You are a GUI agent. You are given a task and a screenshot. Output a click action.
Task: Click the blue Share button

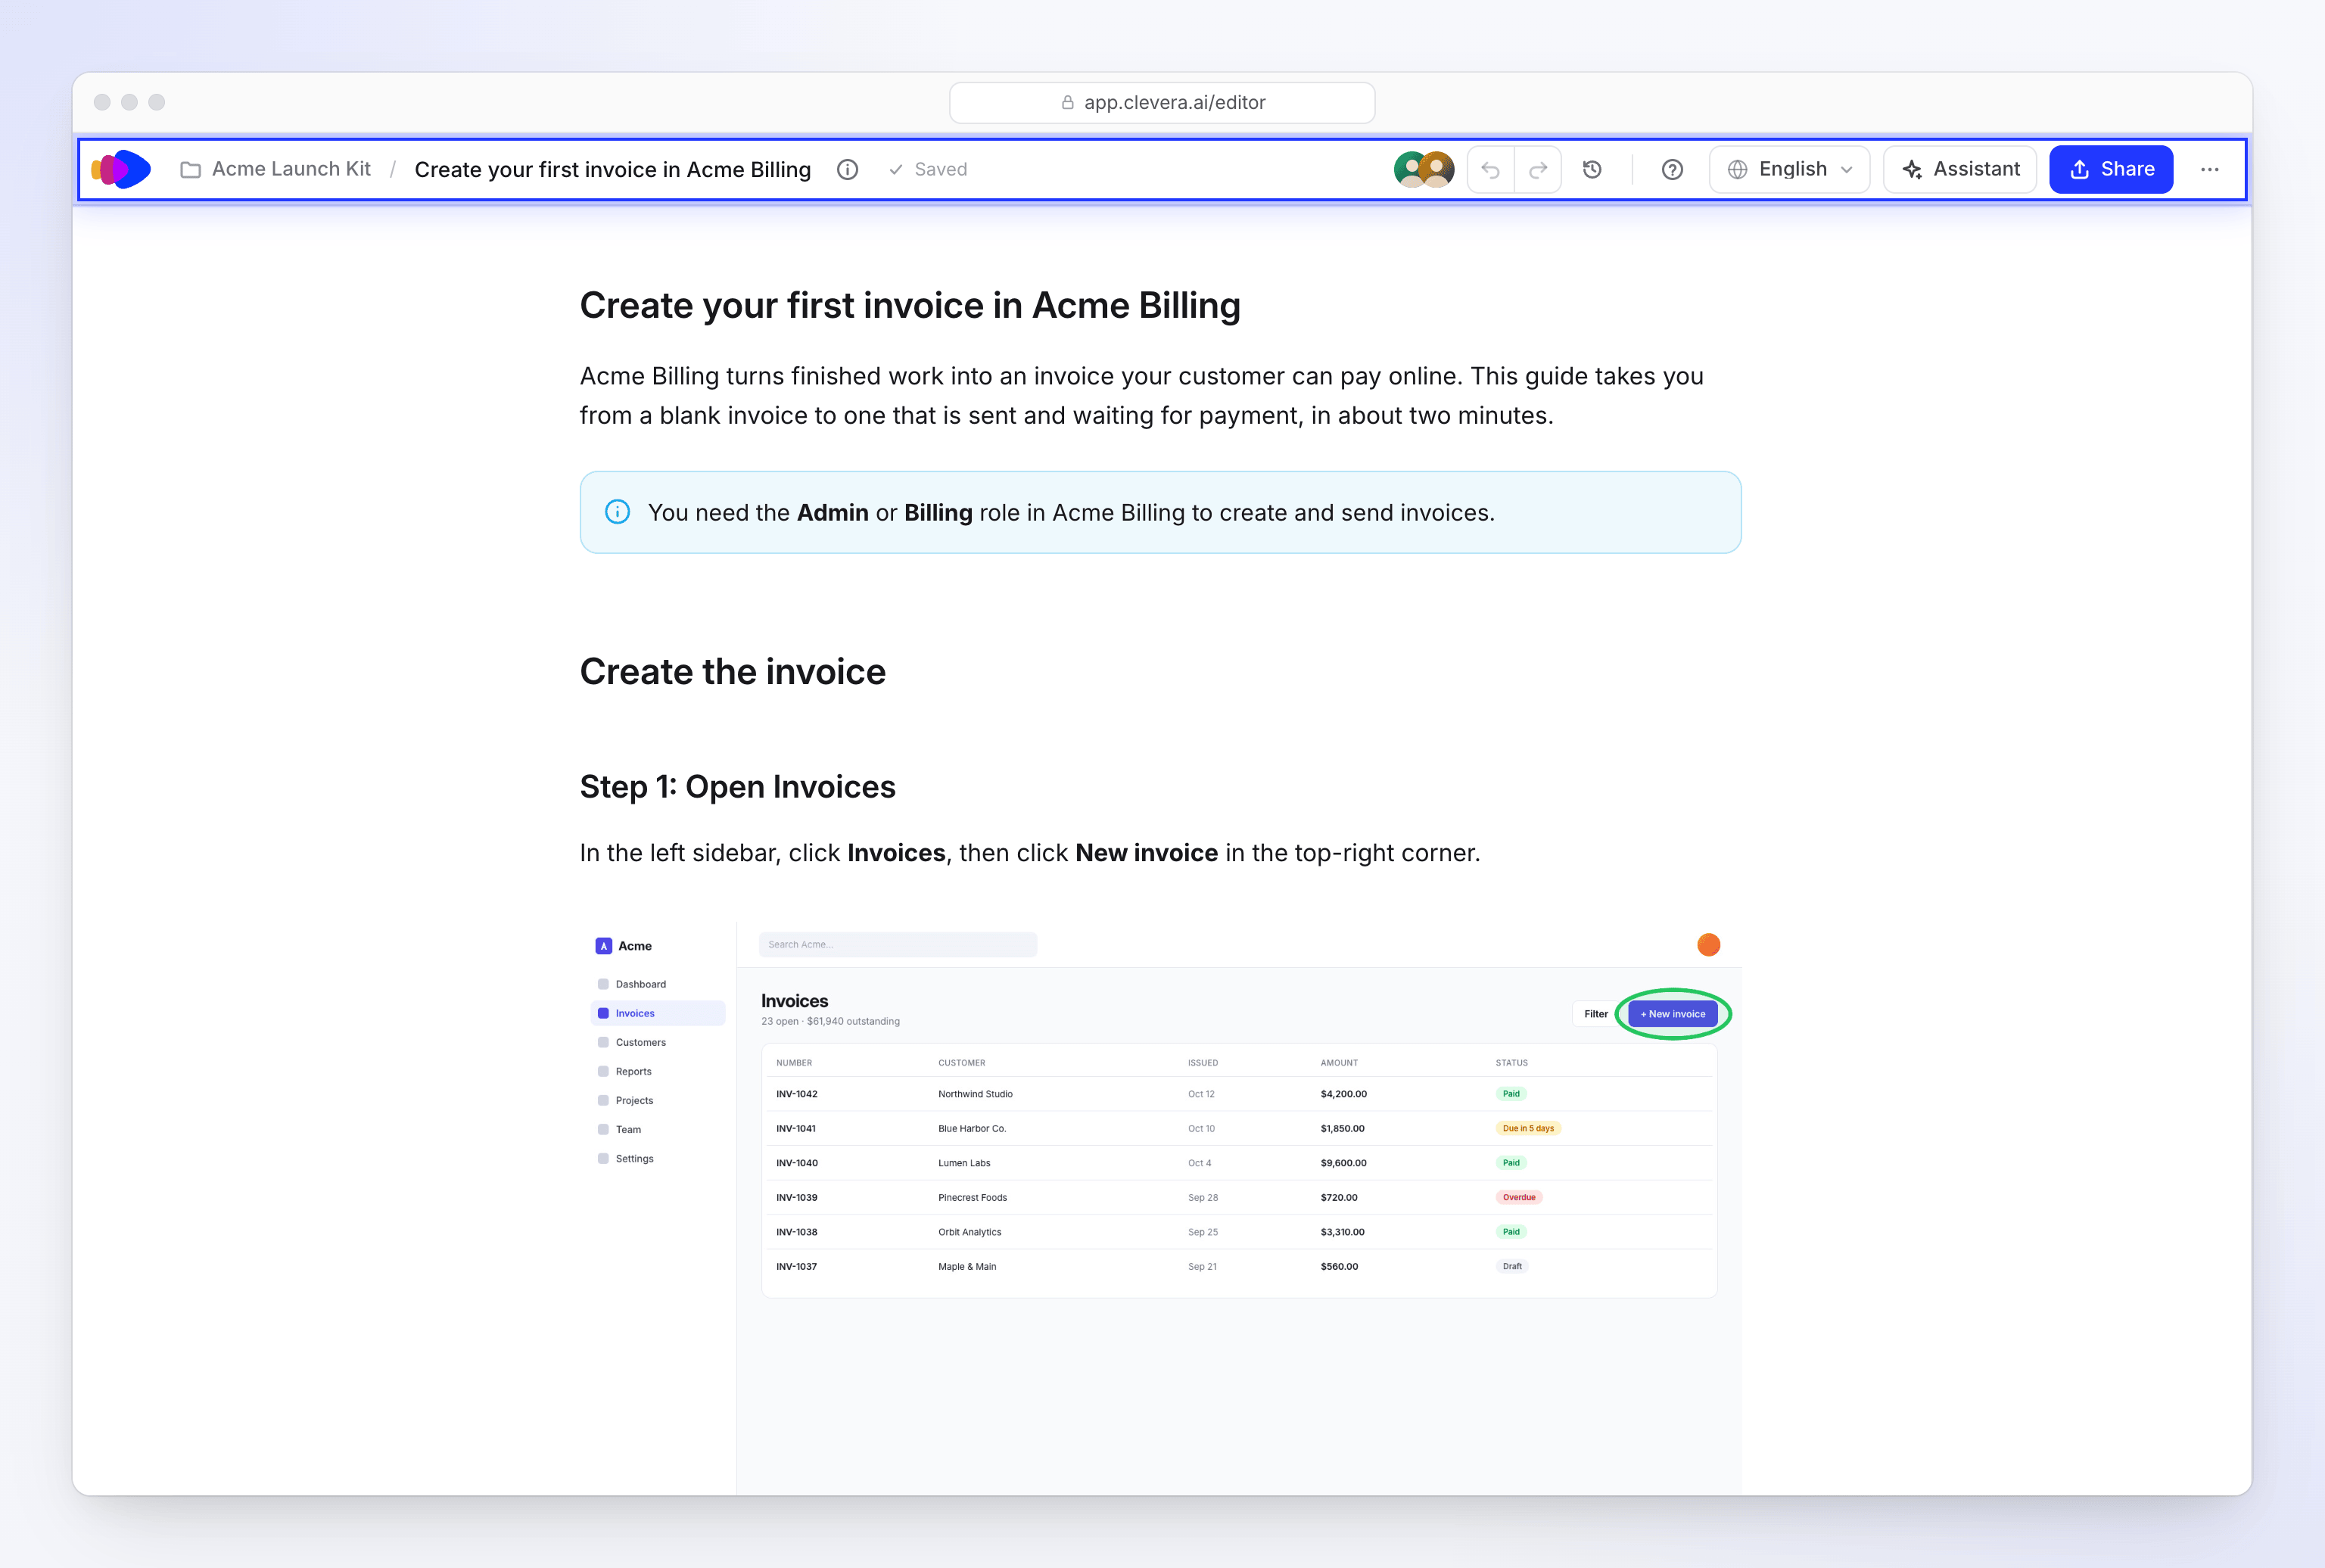coord(2111,169)
